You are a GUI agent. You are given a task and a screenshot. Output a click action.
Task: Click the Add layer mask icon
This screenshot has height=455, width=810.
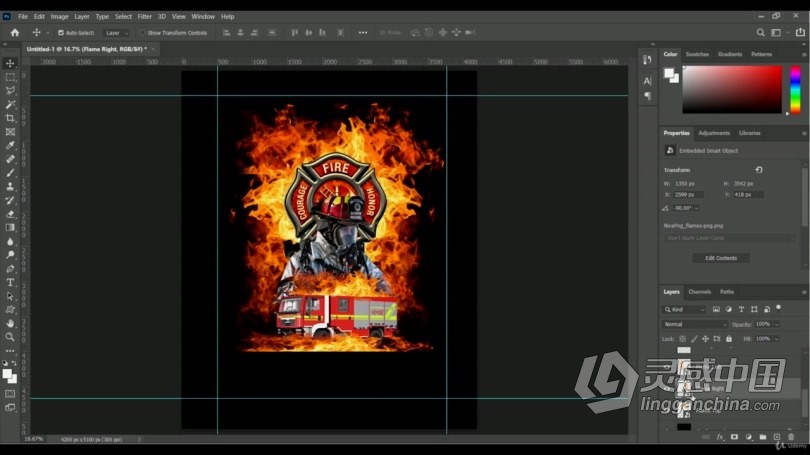[734, 437]
